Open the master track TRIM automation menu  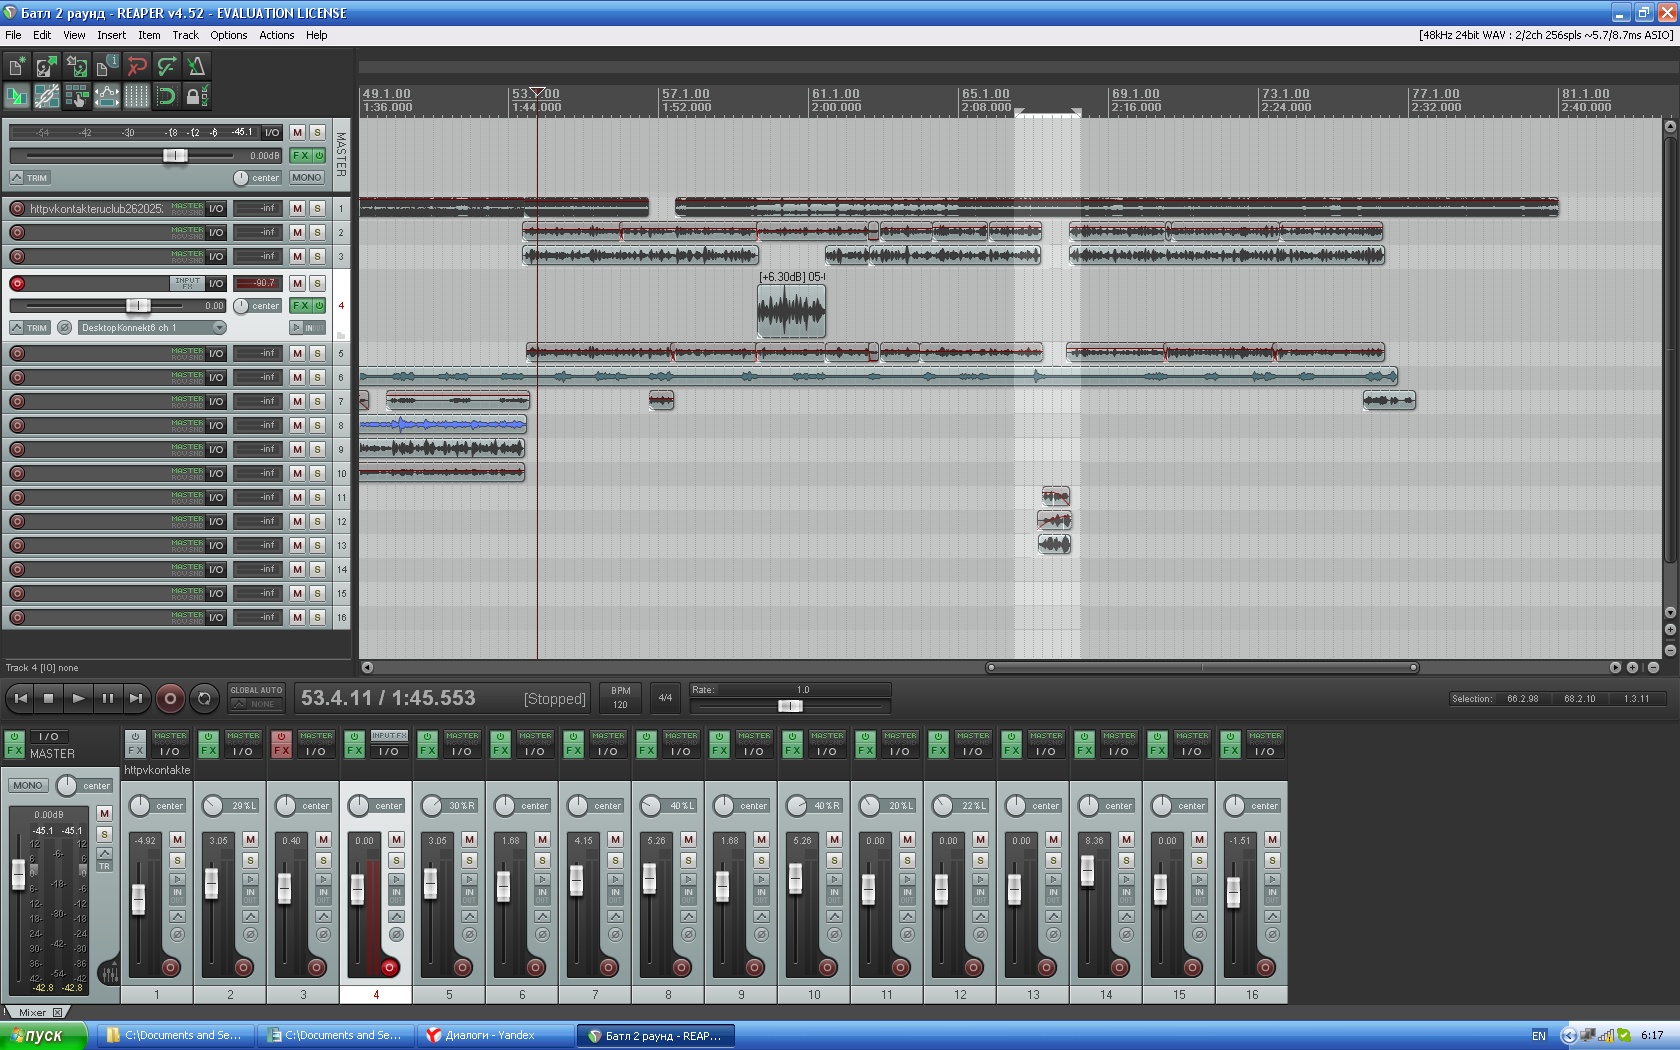click(31, 178)
